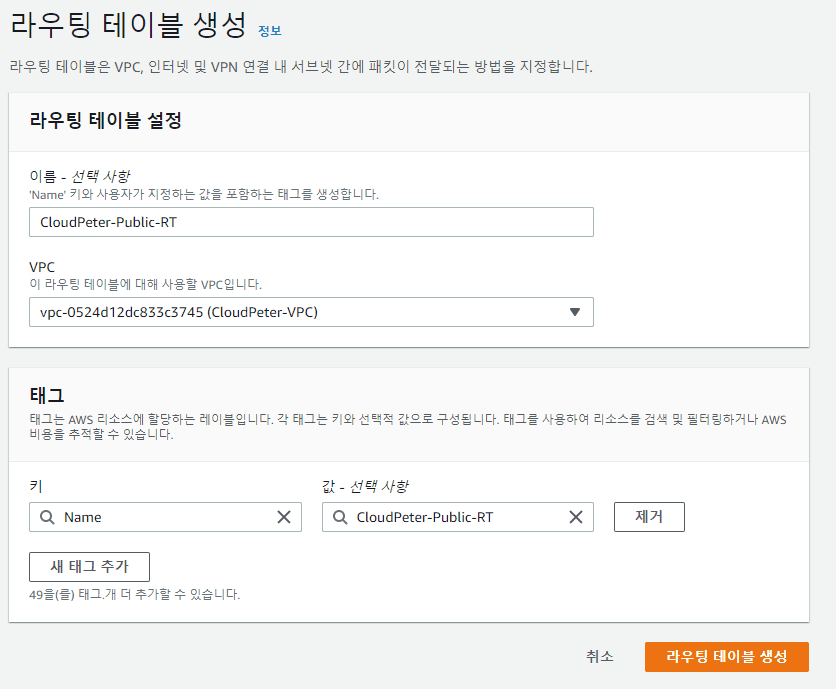Open the 정보 info link
This screenshot has width=836, height=689.
pos(269,31)
